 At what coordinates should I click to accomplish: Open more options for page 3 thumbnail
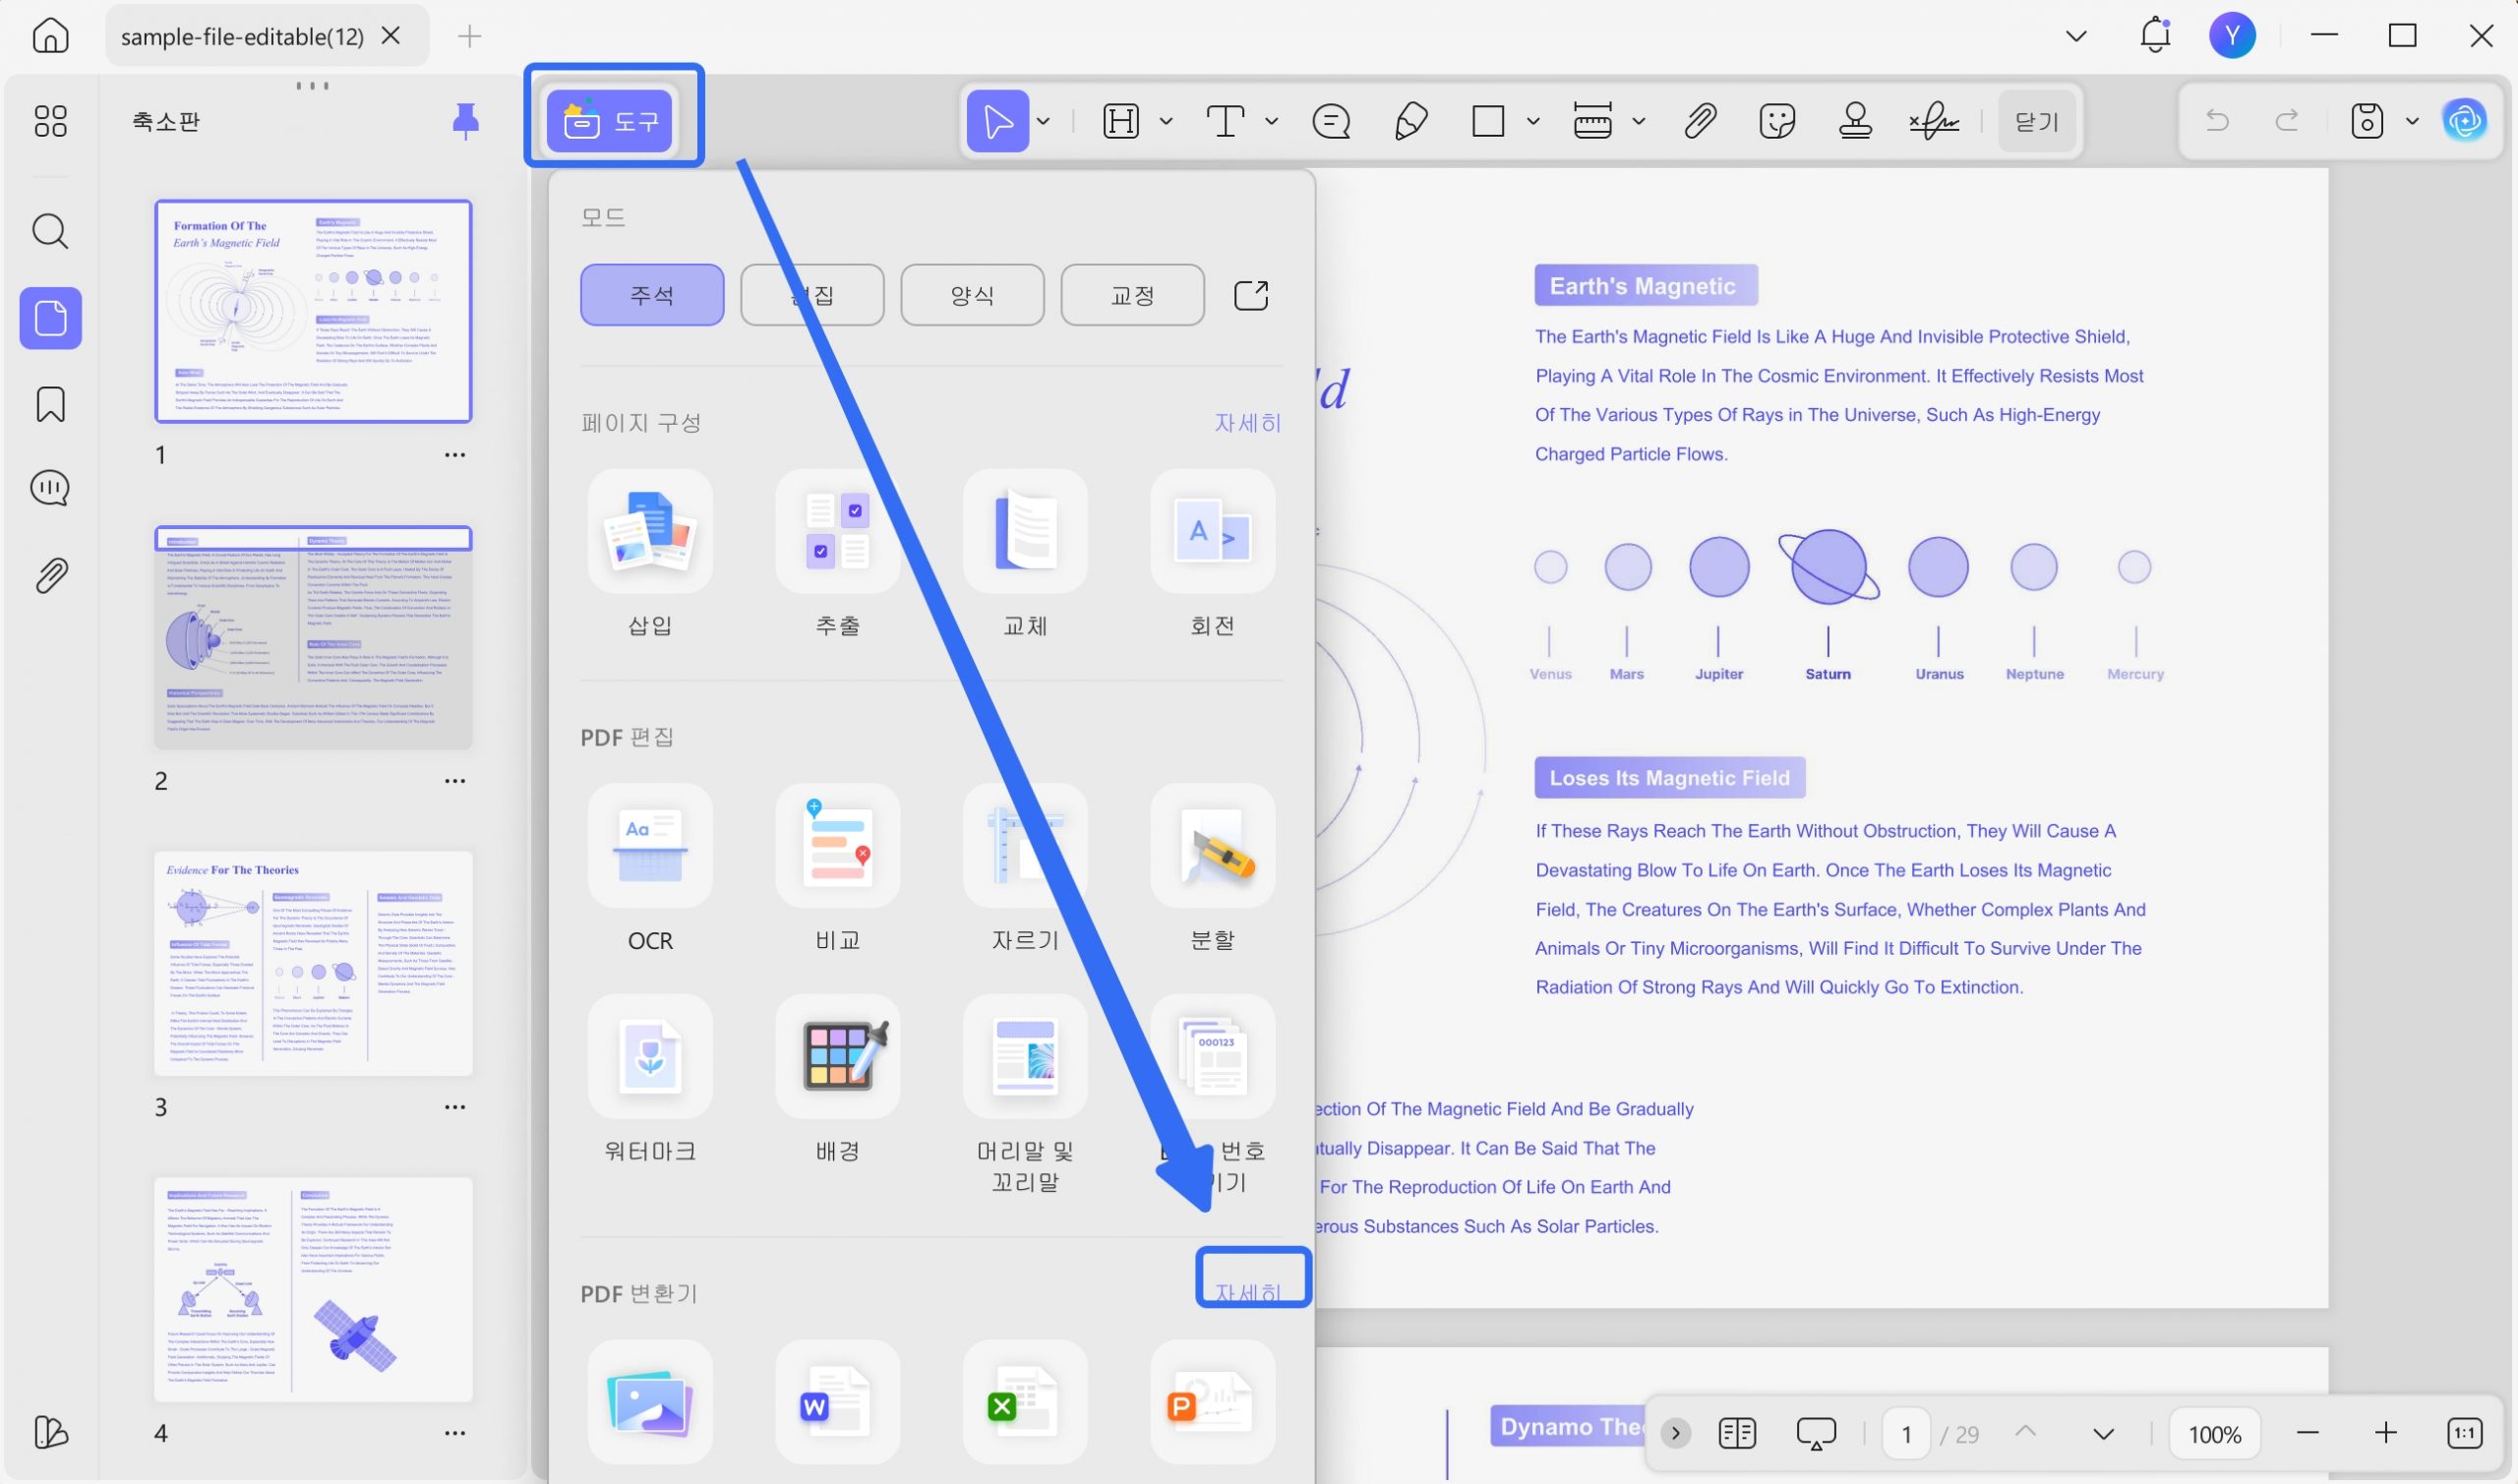coord(455,1107)
